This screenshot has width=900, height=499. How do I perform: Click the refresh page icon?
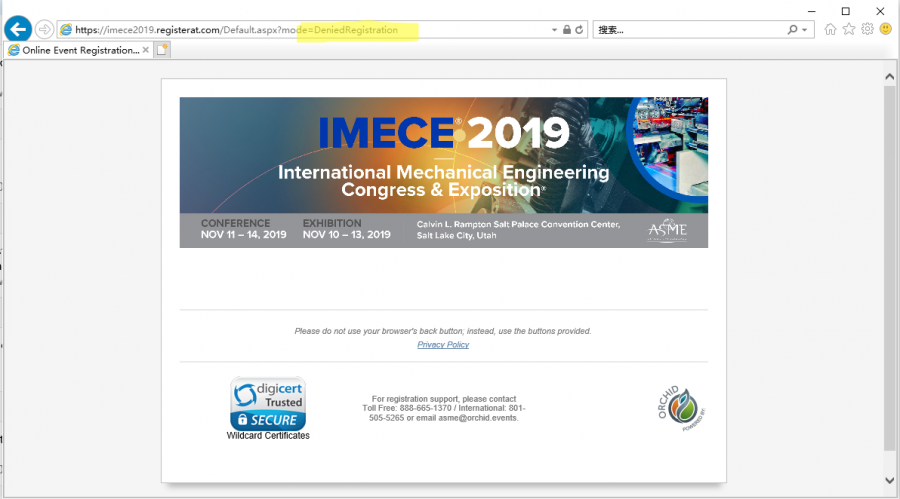[x=579, y=30]
